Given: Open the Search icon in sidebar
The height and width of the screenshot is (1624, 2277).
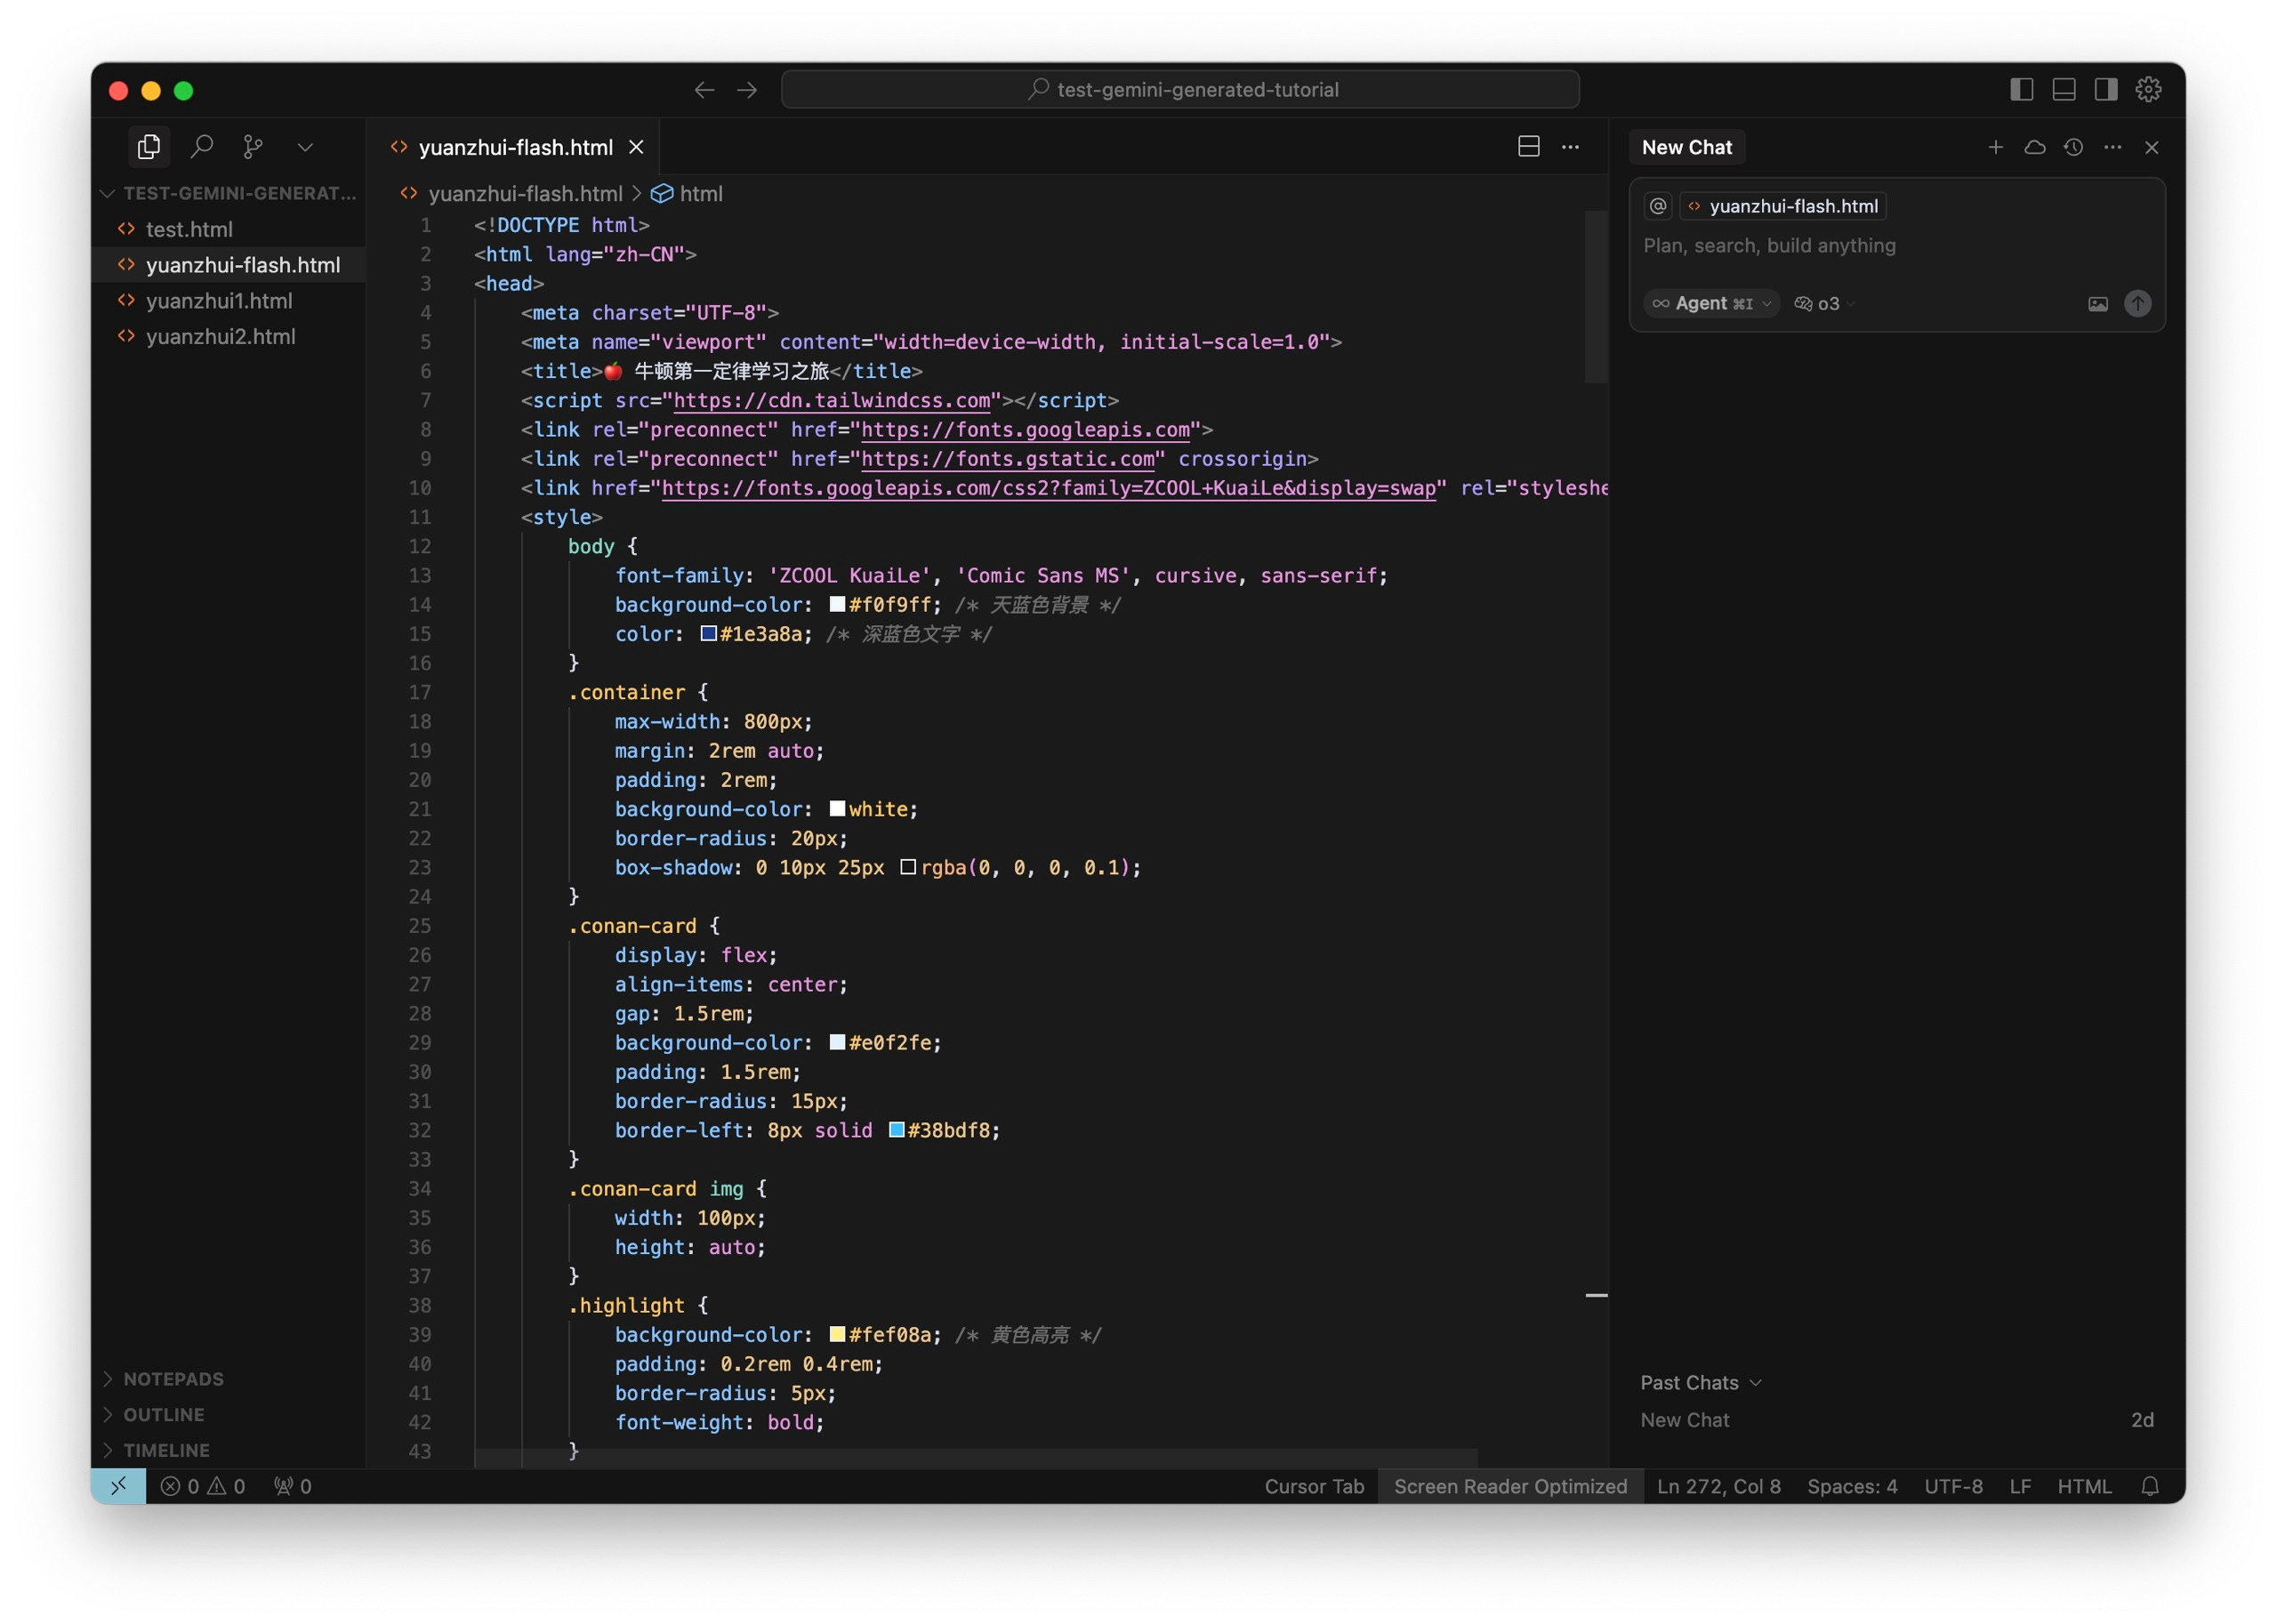Looking at the screenshot, I should coord(202,147).
